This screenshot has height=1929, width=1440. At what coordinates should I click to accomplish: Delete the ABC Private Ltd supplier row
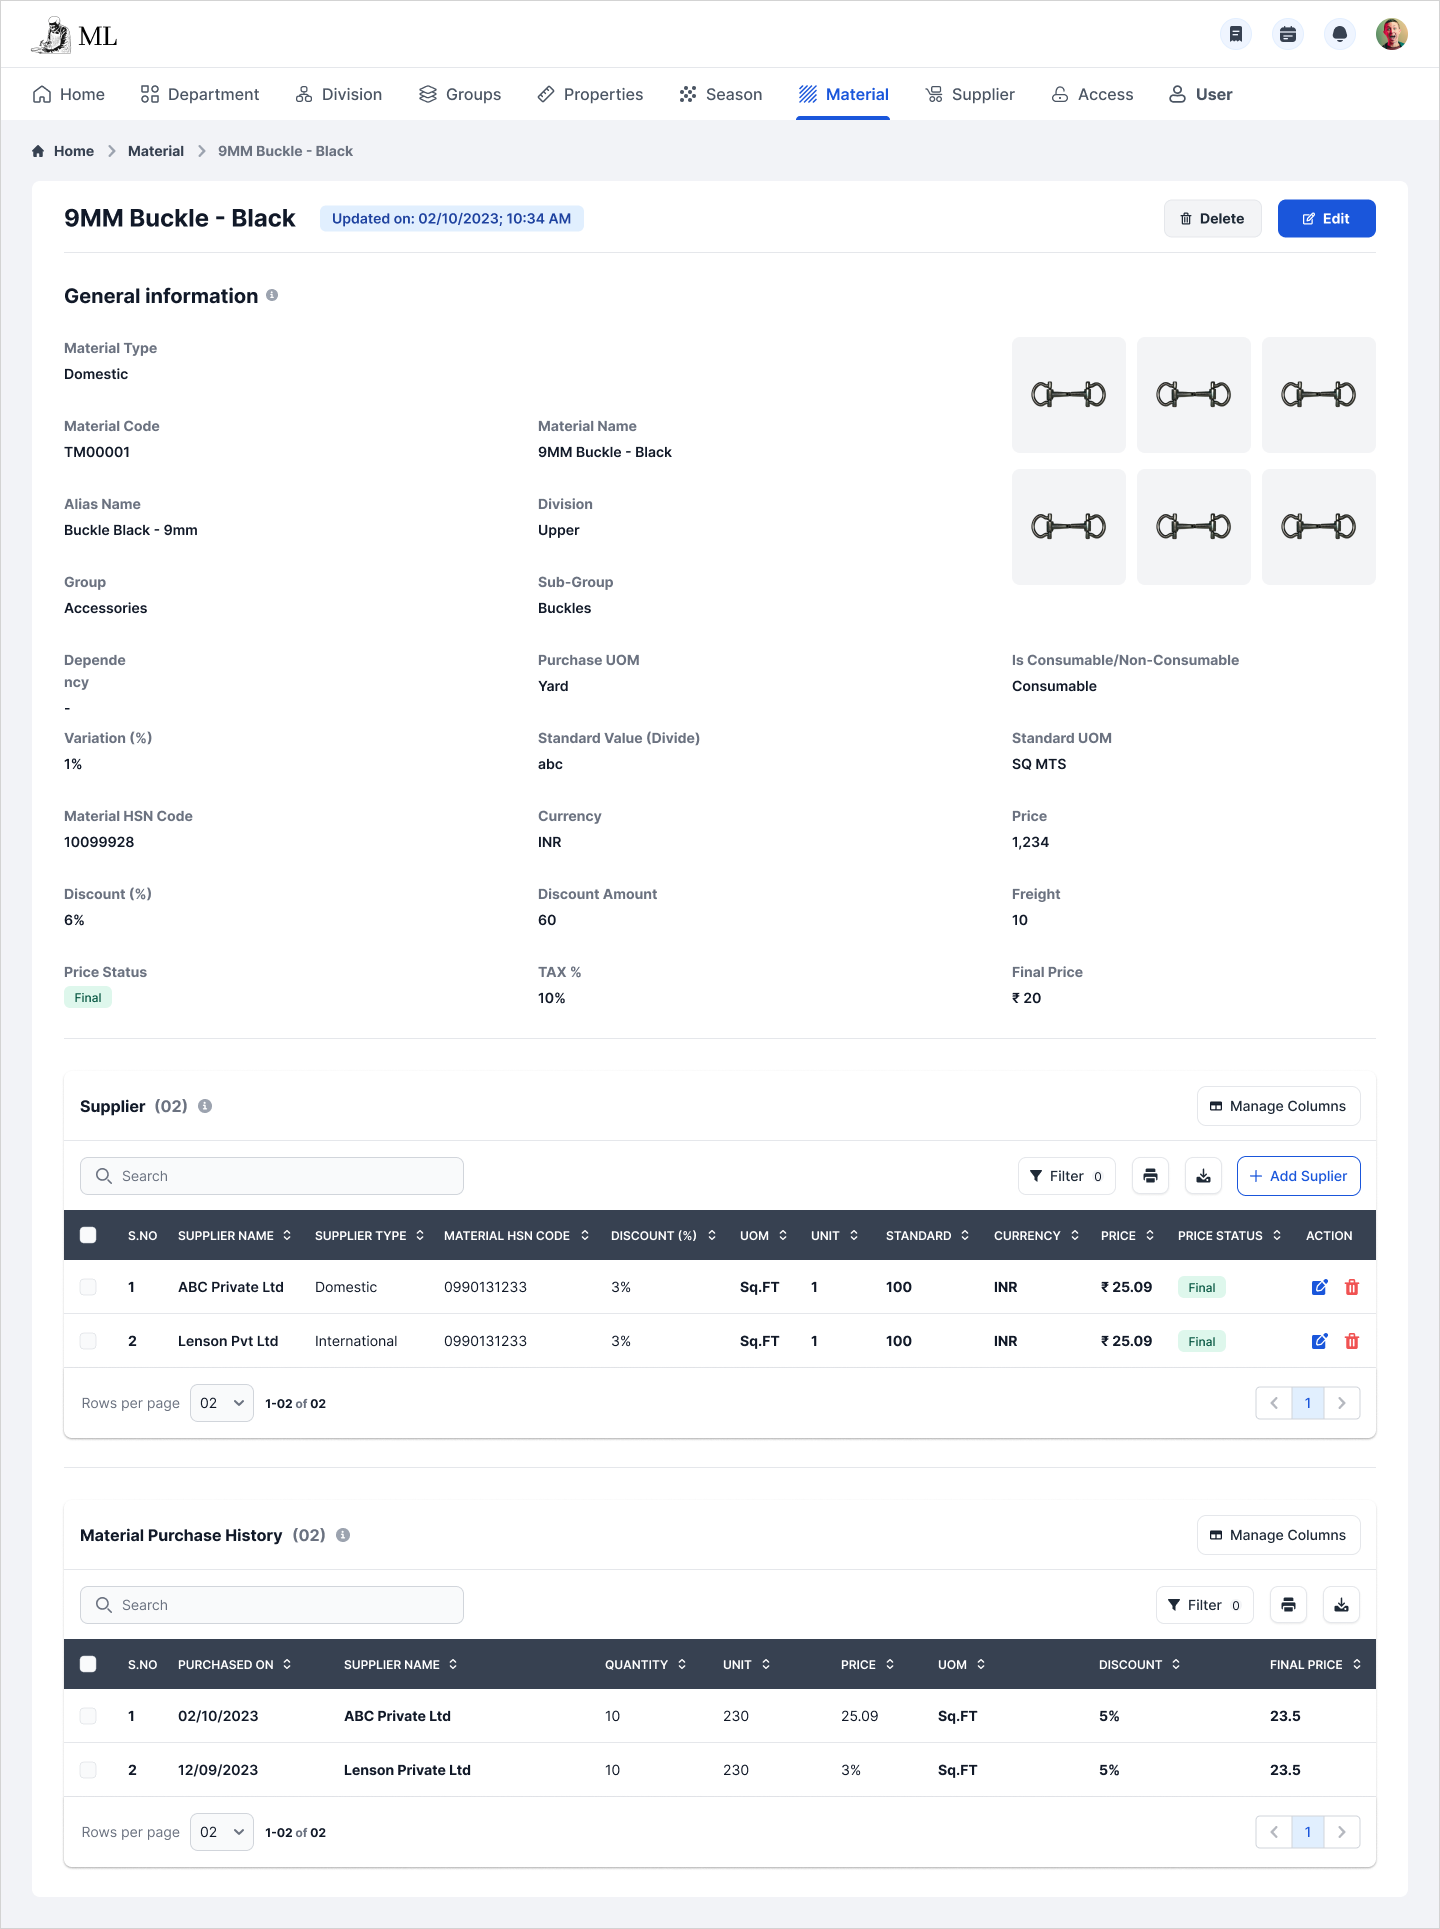tap(1352, 1287)
